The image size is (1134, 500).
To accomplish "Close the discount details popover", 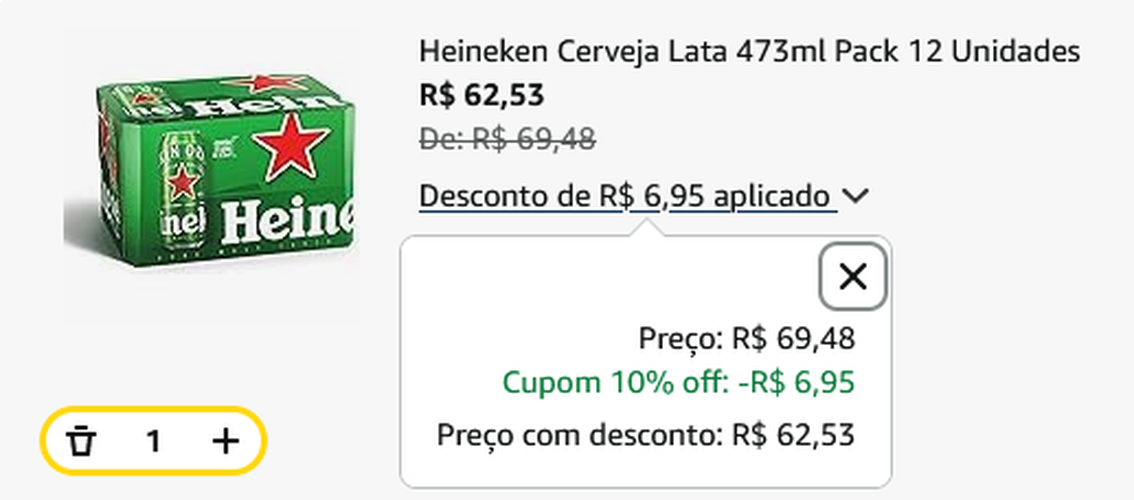I will (x=853, y=277).
